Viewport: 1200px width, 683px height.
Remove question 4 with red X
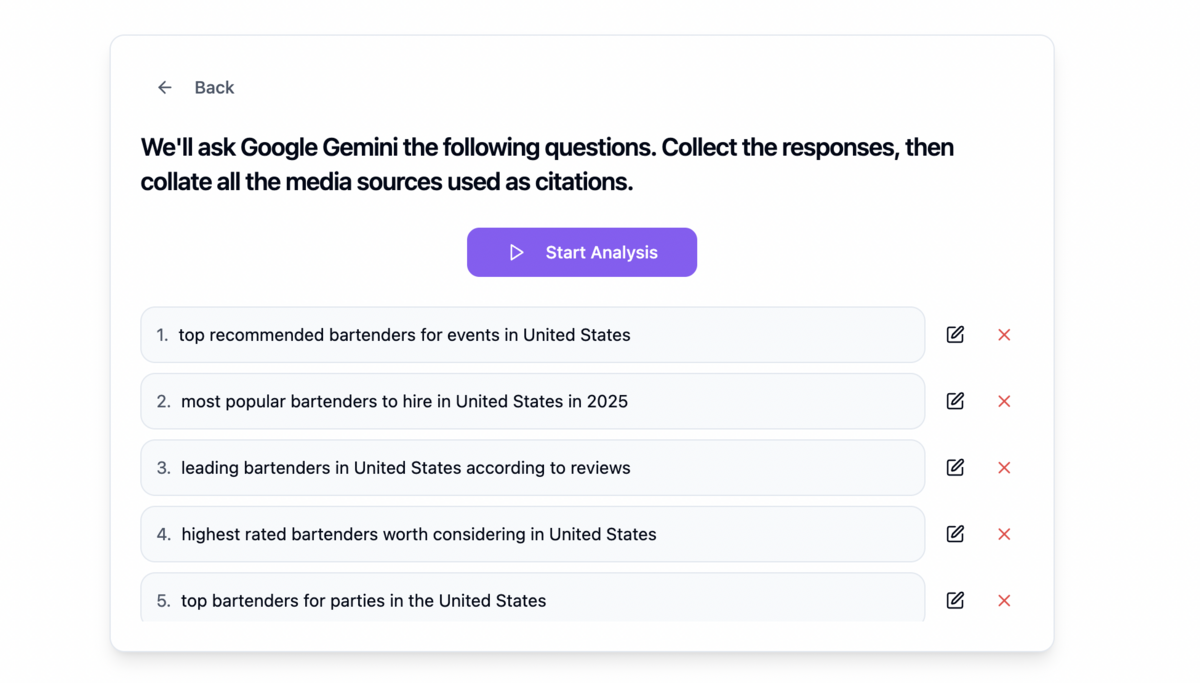pyautogui.click(x=1004, y=534)
